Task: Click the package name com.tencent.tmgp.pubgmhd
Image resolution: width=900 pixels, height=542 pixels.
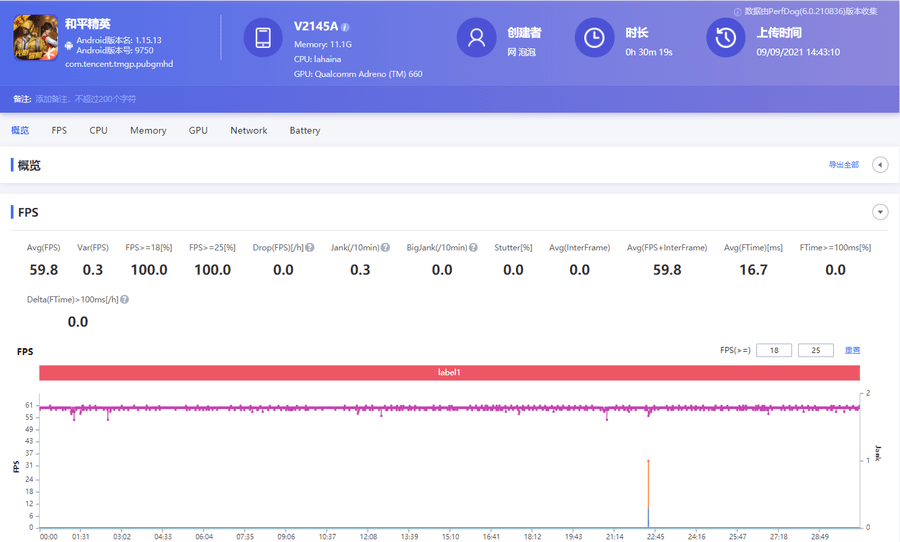Action: 119,64
